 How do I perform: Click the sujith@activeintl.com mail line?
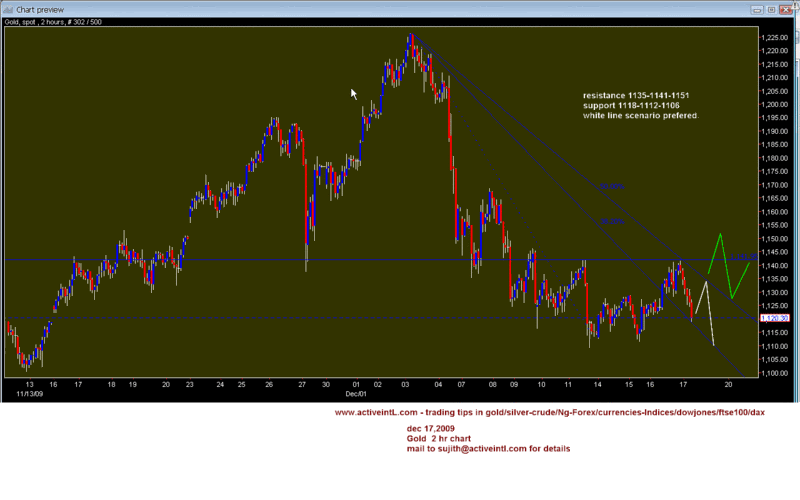tap(488, 449)
